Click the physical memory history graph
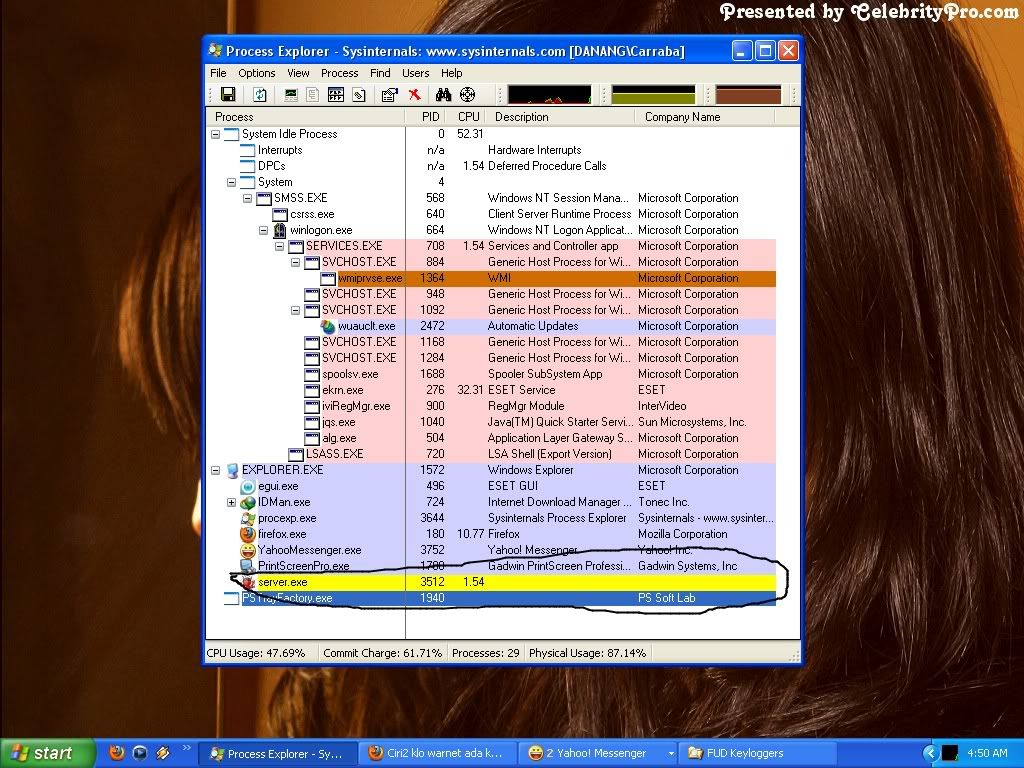The width and height of the screenshot is (1024, 768). 748,95
